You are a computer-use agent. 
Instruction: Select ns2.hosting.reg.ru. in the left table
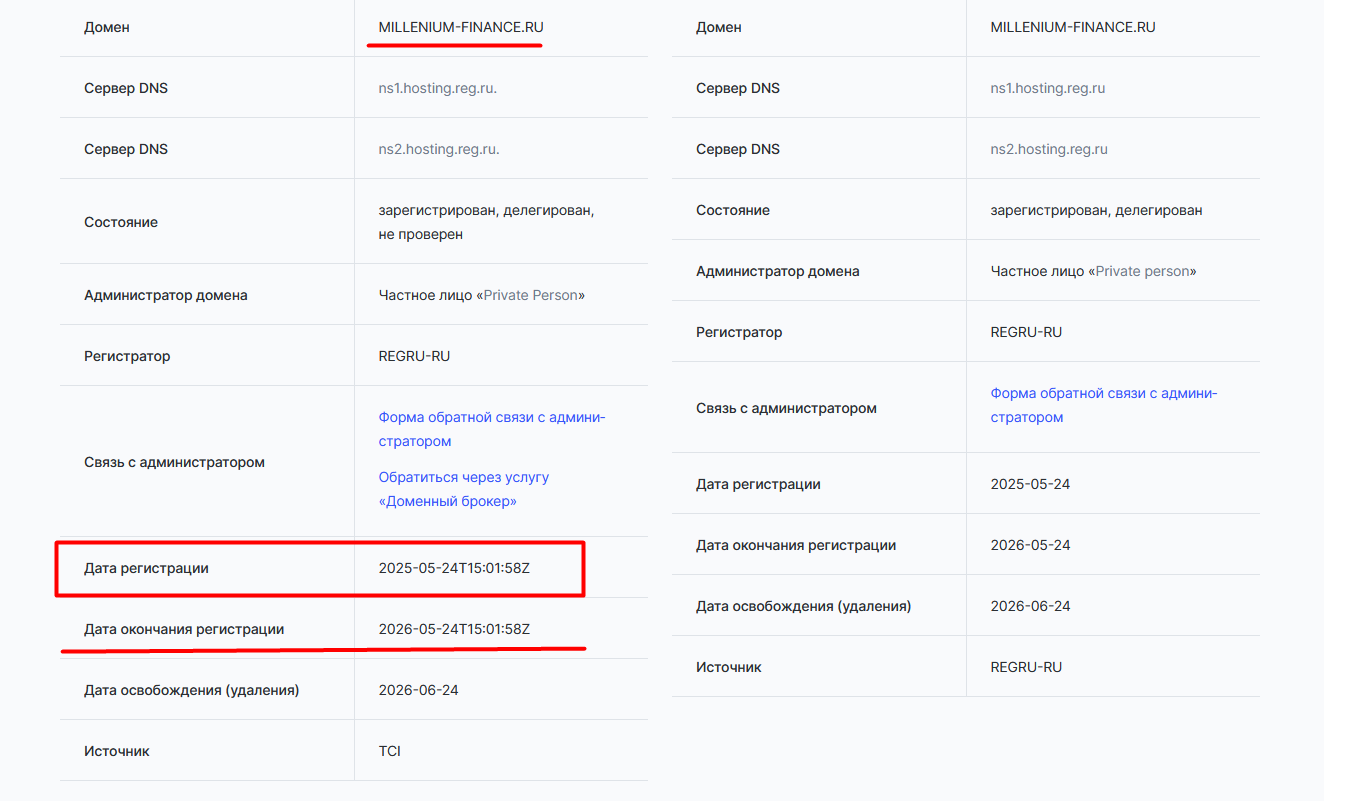438,149
